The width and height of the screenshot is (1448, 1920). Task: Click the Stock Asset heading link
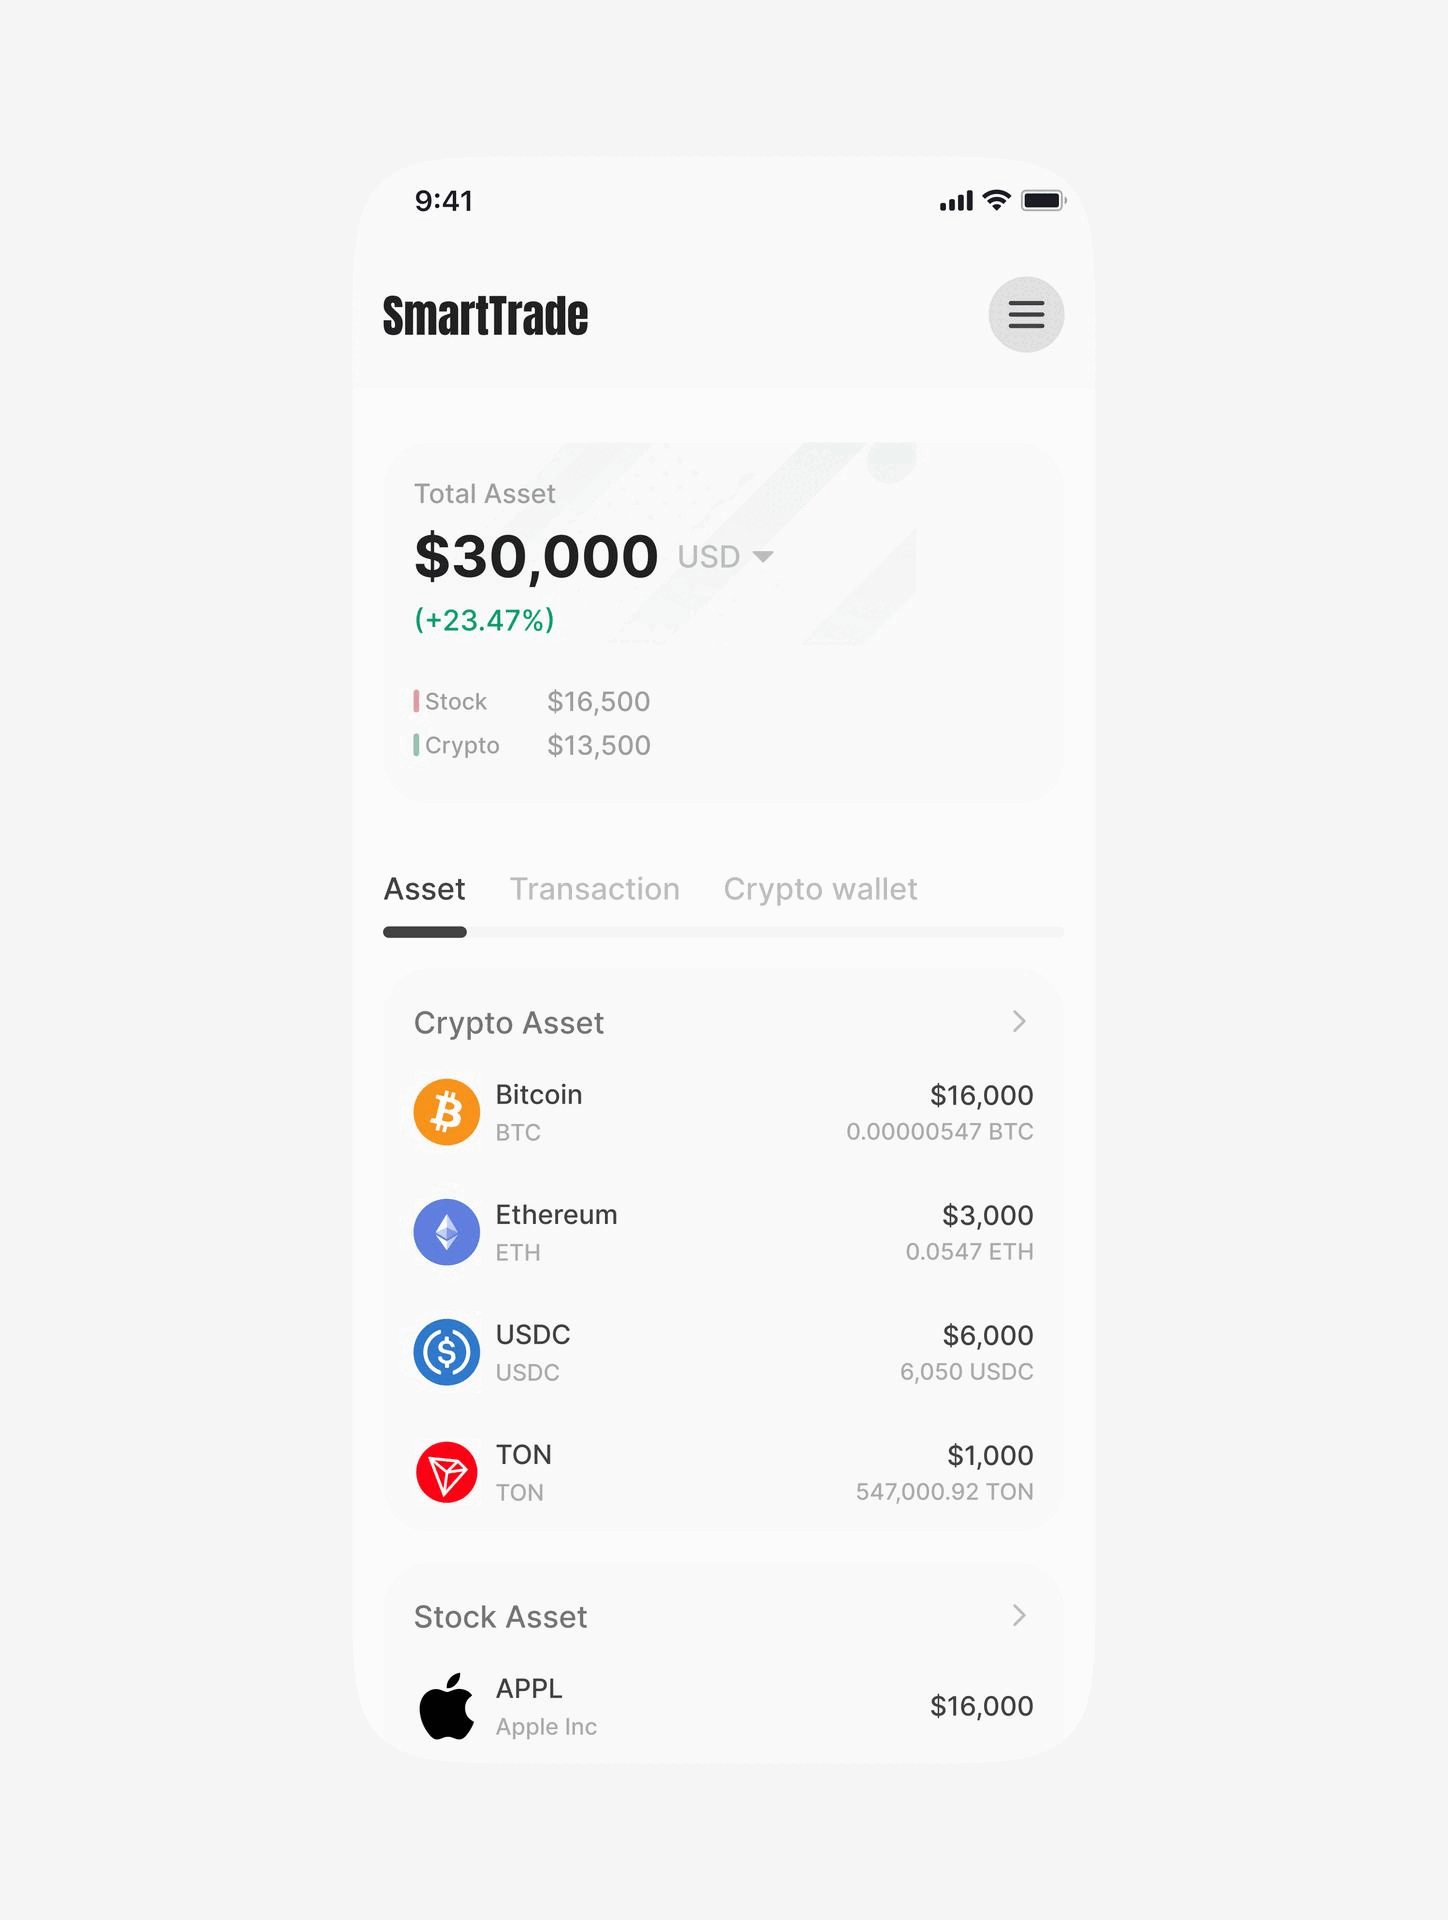click(x=500, y=1616)
